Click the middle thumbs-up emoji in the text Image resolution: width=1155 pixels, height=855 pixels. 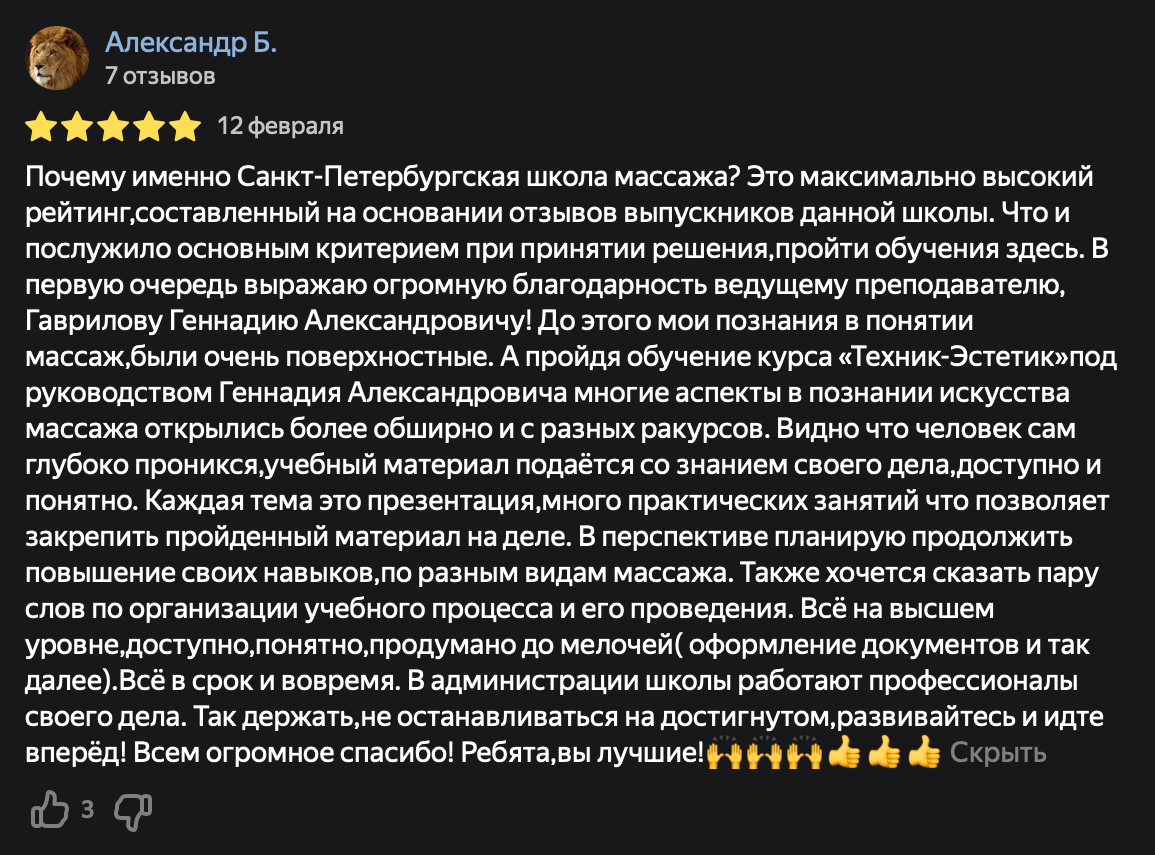pos(884,753)
